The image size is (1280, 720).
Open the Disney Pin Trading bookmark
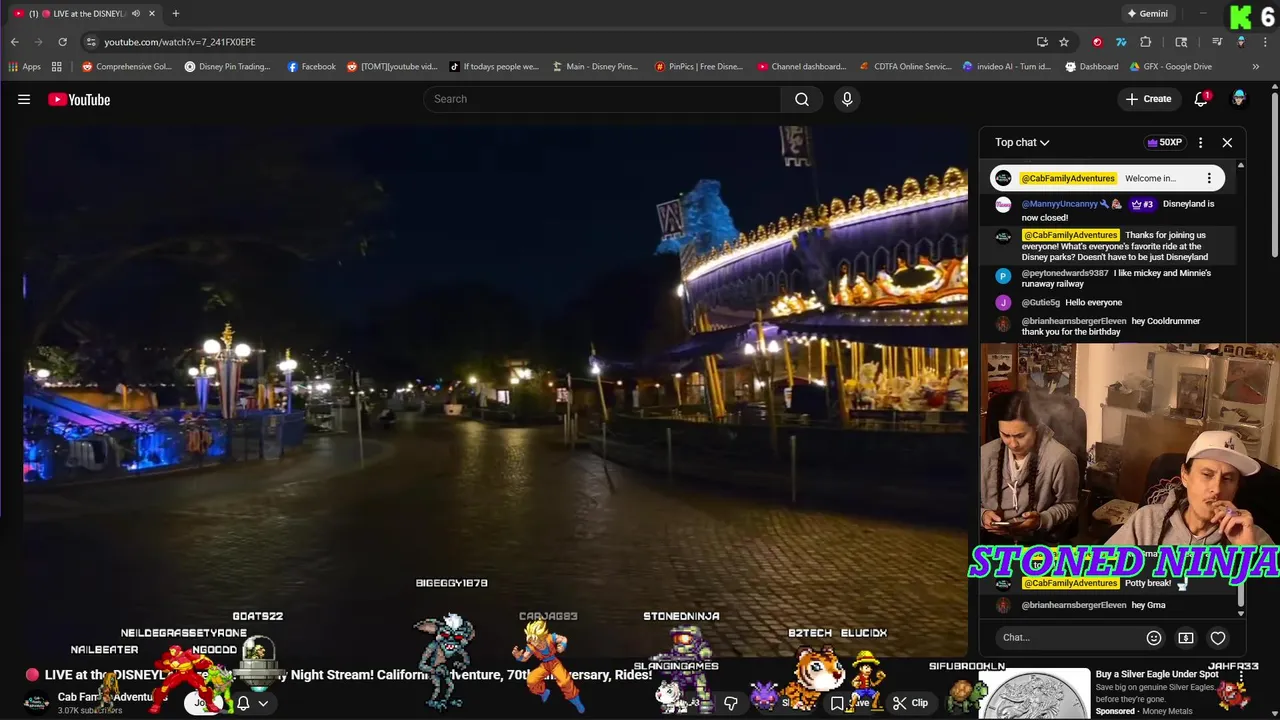[x=228, y=67]
